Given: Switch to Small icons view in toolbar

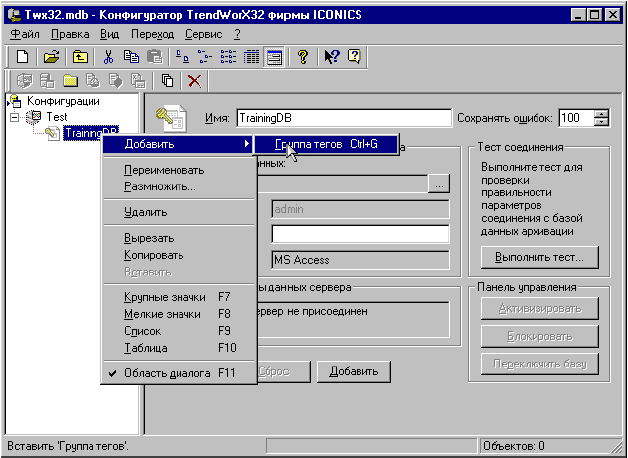Looking at the screenshot, I should point(205,57).
